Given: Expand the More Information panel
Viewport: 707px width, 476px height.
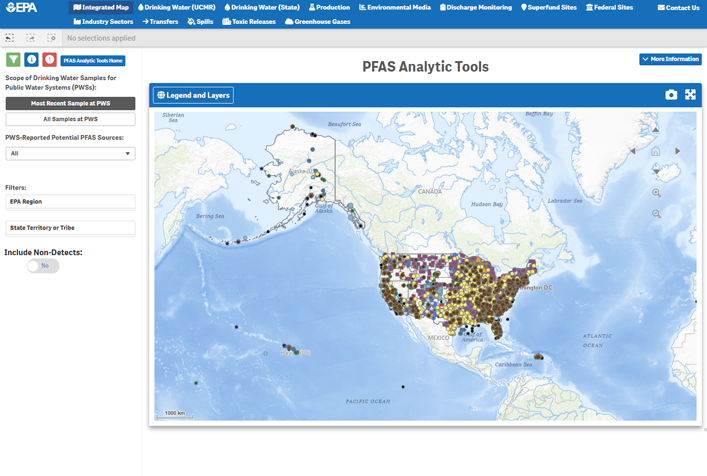Looking at the screenshot, I should (670, 59).
